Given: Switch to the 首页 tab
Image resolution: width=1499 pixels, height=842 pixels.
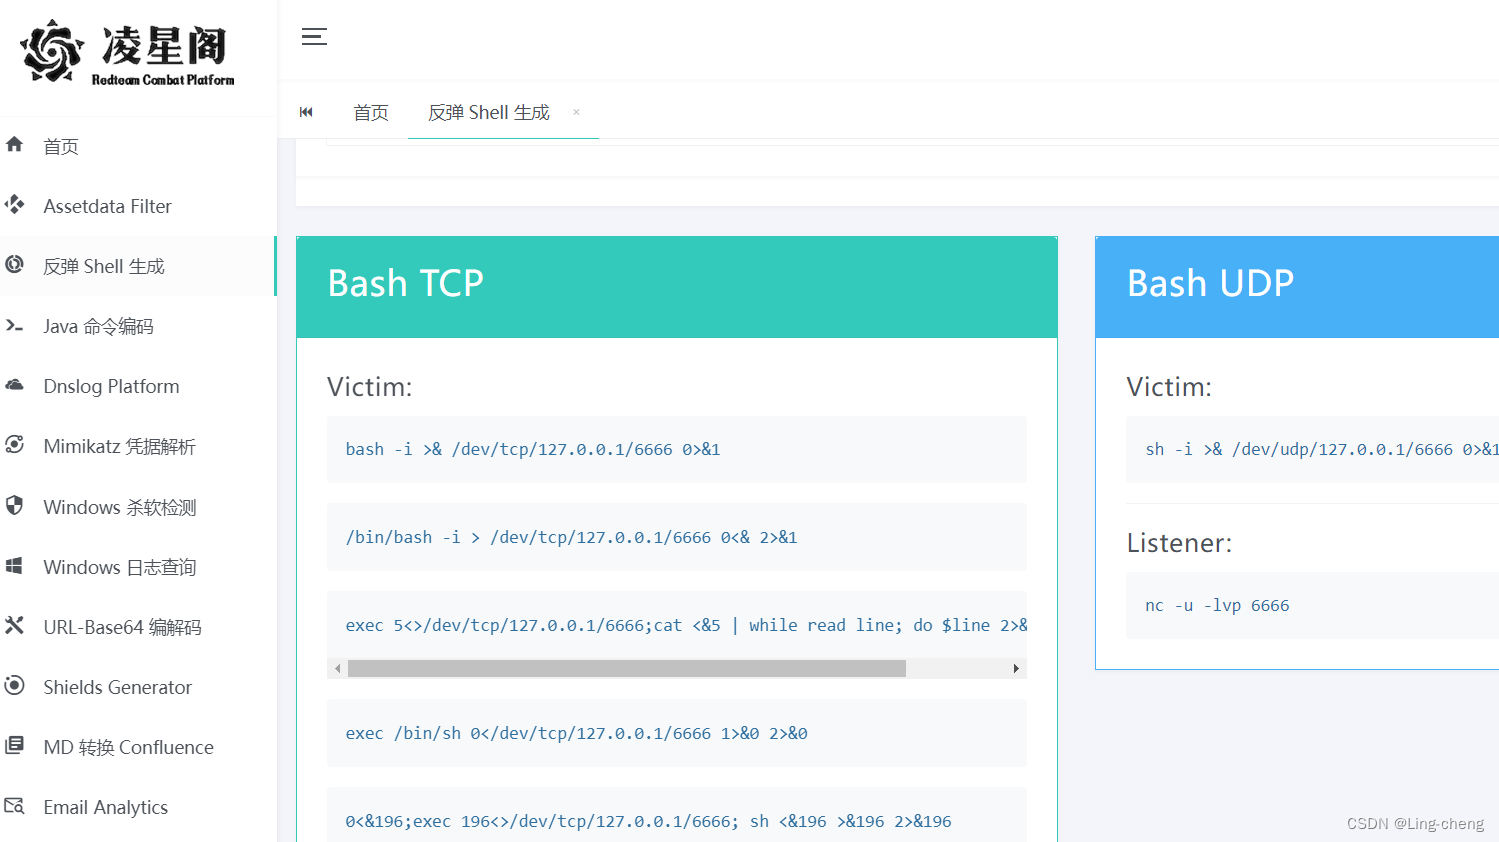Looking at the screenshot, I should [371, 113].
